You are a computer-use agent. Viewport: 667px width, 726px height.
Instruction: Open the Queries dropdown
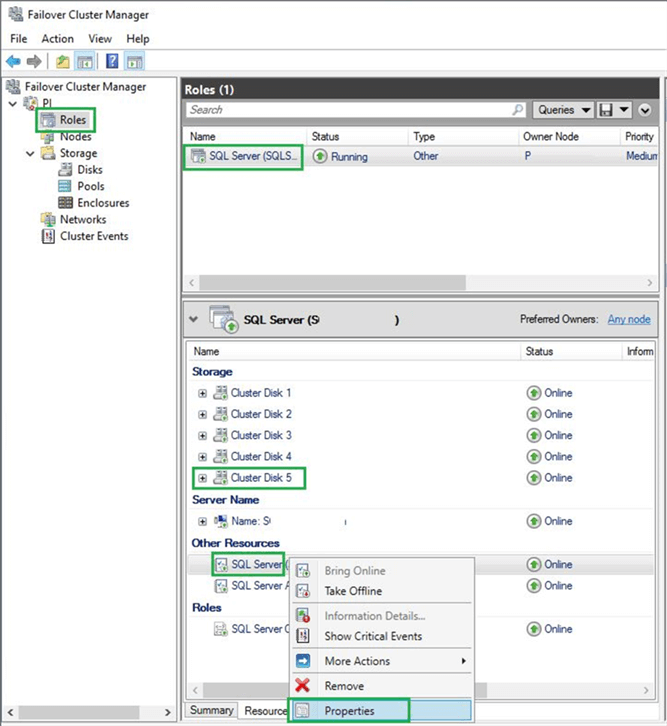[x=563, y=110]
